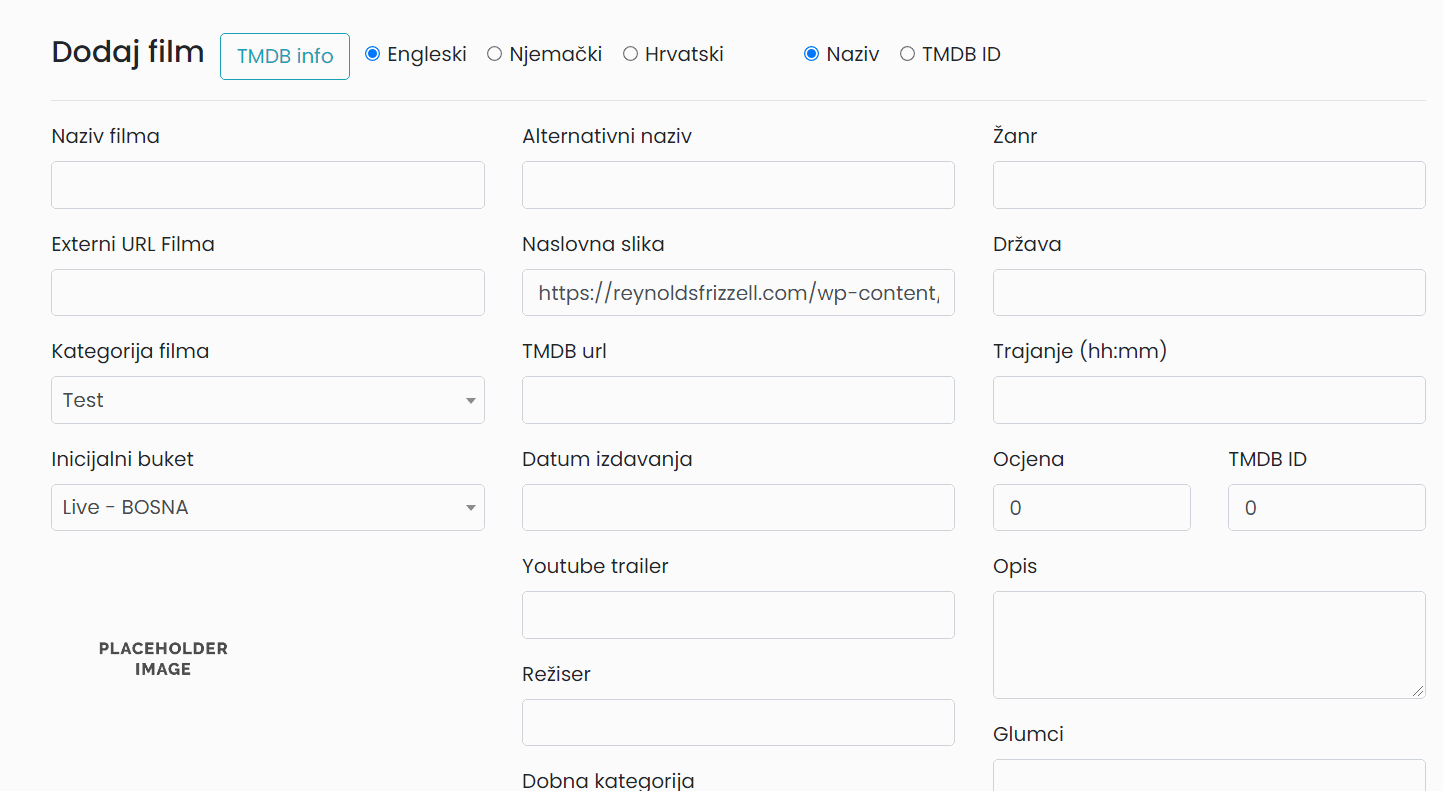Image resolution: width=1443 pixels, height=791 pixels.
Task: Click the Dodaj film heading
Action: [128, 51]
